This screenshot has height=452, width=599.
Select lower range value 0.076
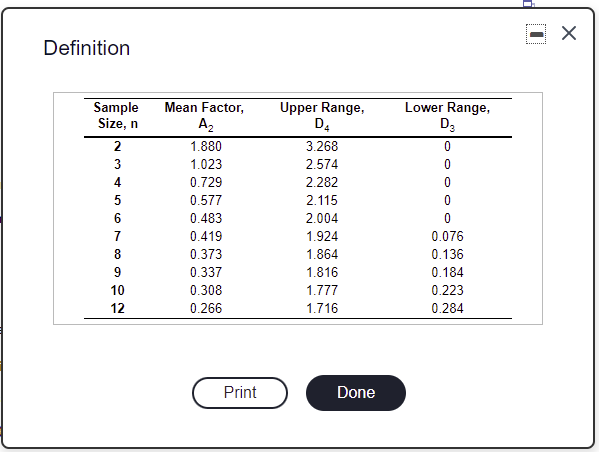pos(447,236)
